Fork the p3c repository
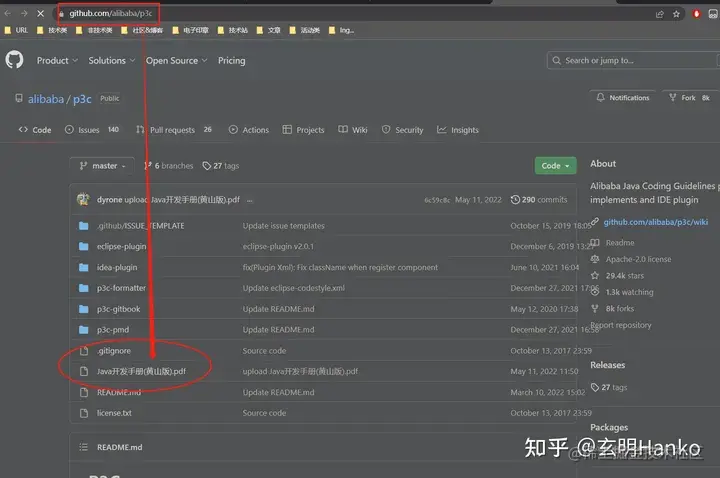Screen dimensions: 720x478 tap(689, 98)
